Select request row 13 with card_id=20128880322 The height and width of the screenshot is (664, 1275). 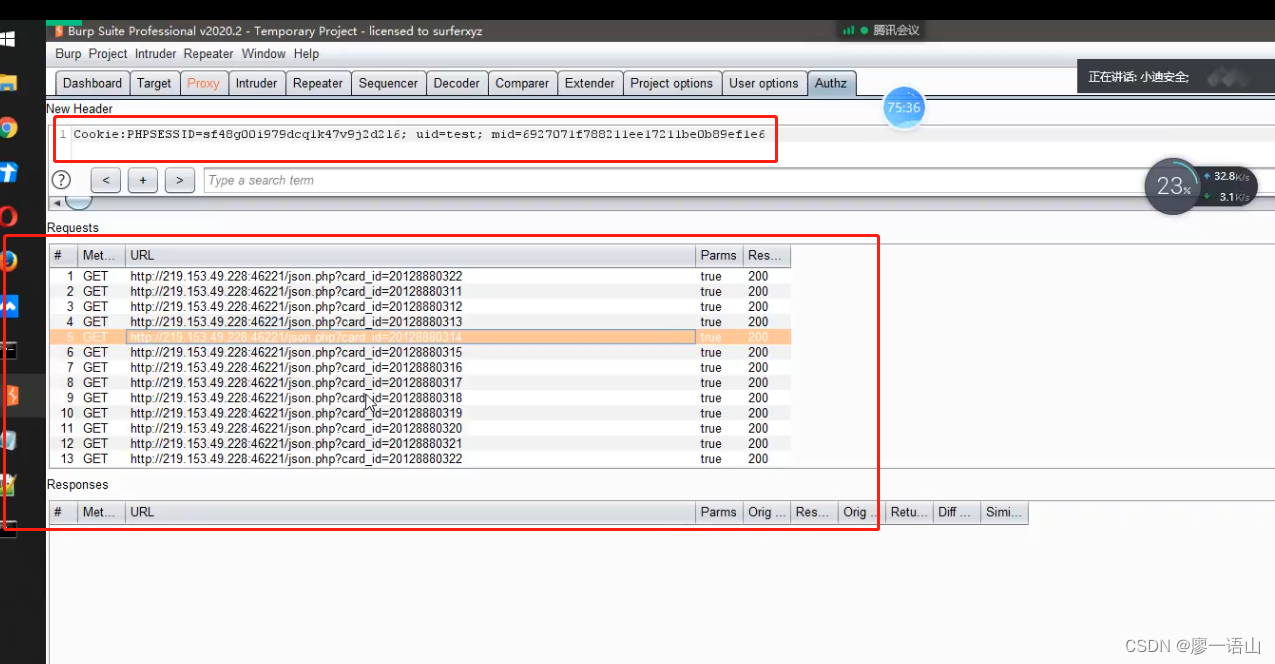click(x=420, y=459)
